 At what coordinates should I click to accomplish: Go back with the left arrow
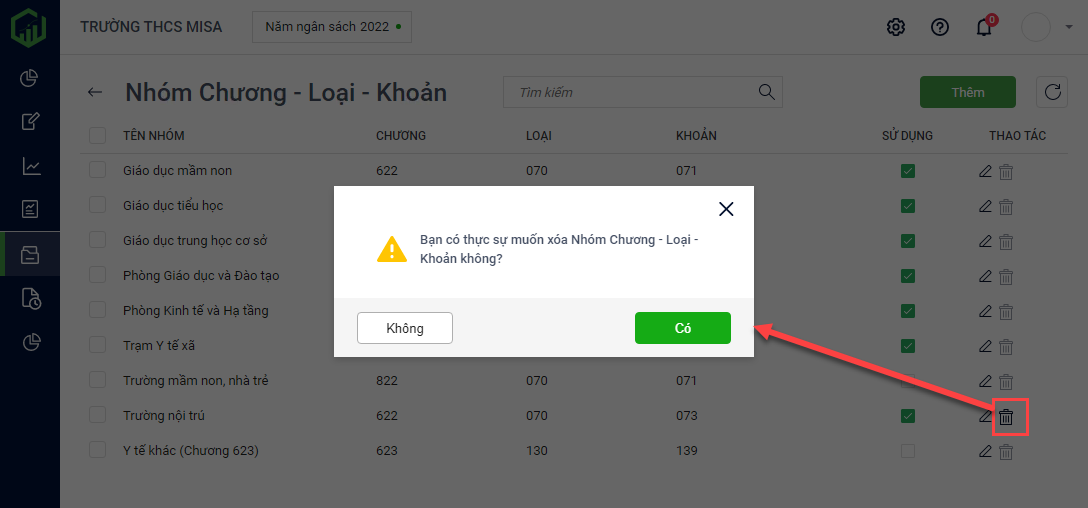[x=95, y=92]
